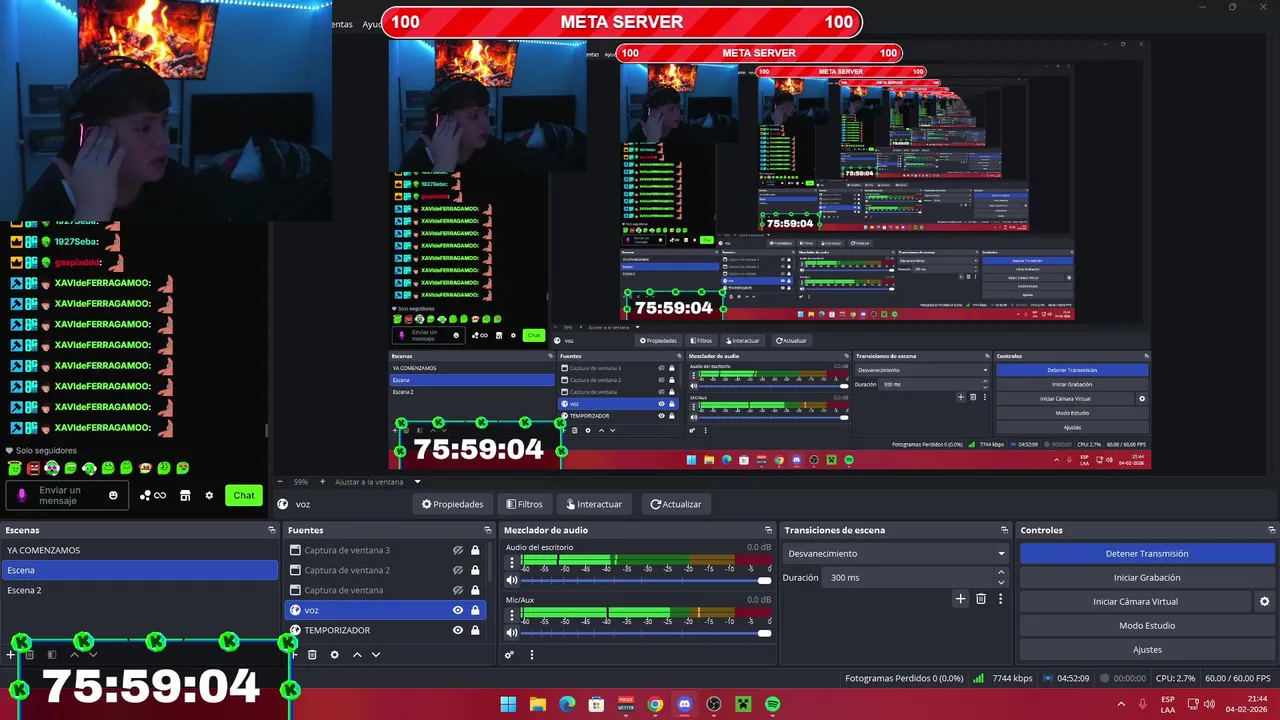The height and width of the screenshot is (720, 1280).
Task: Open source properties gear in Fuentes toolbar
Action: (334, 655)
